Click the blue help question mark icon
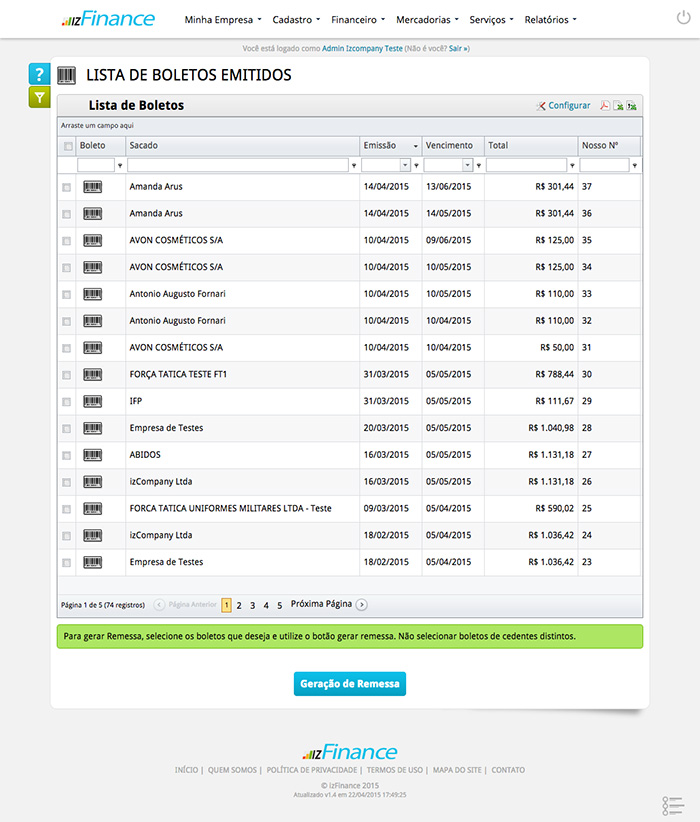Image resolution: width=700 pixels, height=822 pixels. pyautogui.click(x=39, y=74)
